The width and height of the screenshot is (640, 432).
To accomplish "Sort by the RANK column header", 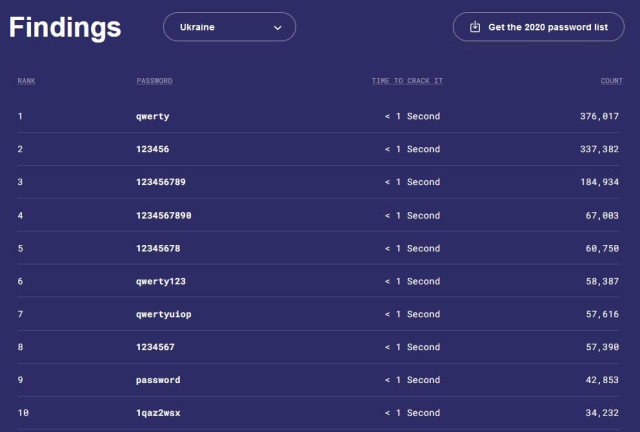I will click(26, 80).
